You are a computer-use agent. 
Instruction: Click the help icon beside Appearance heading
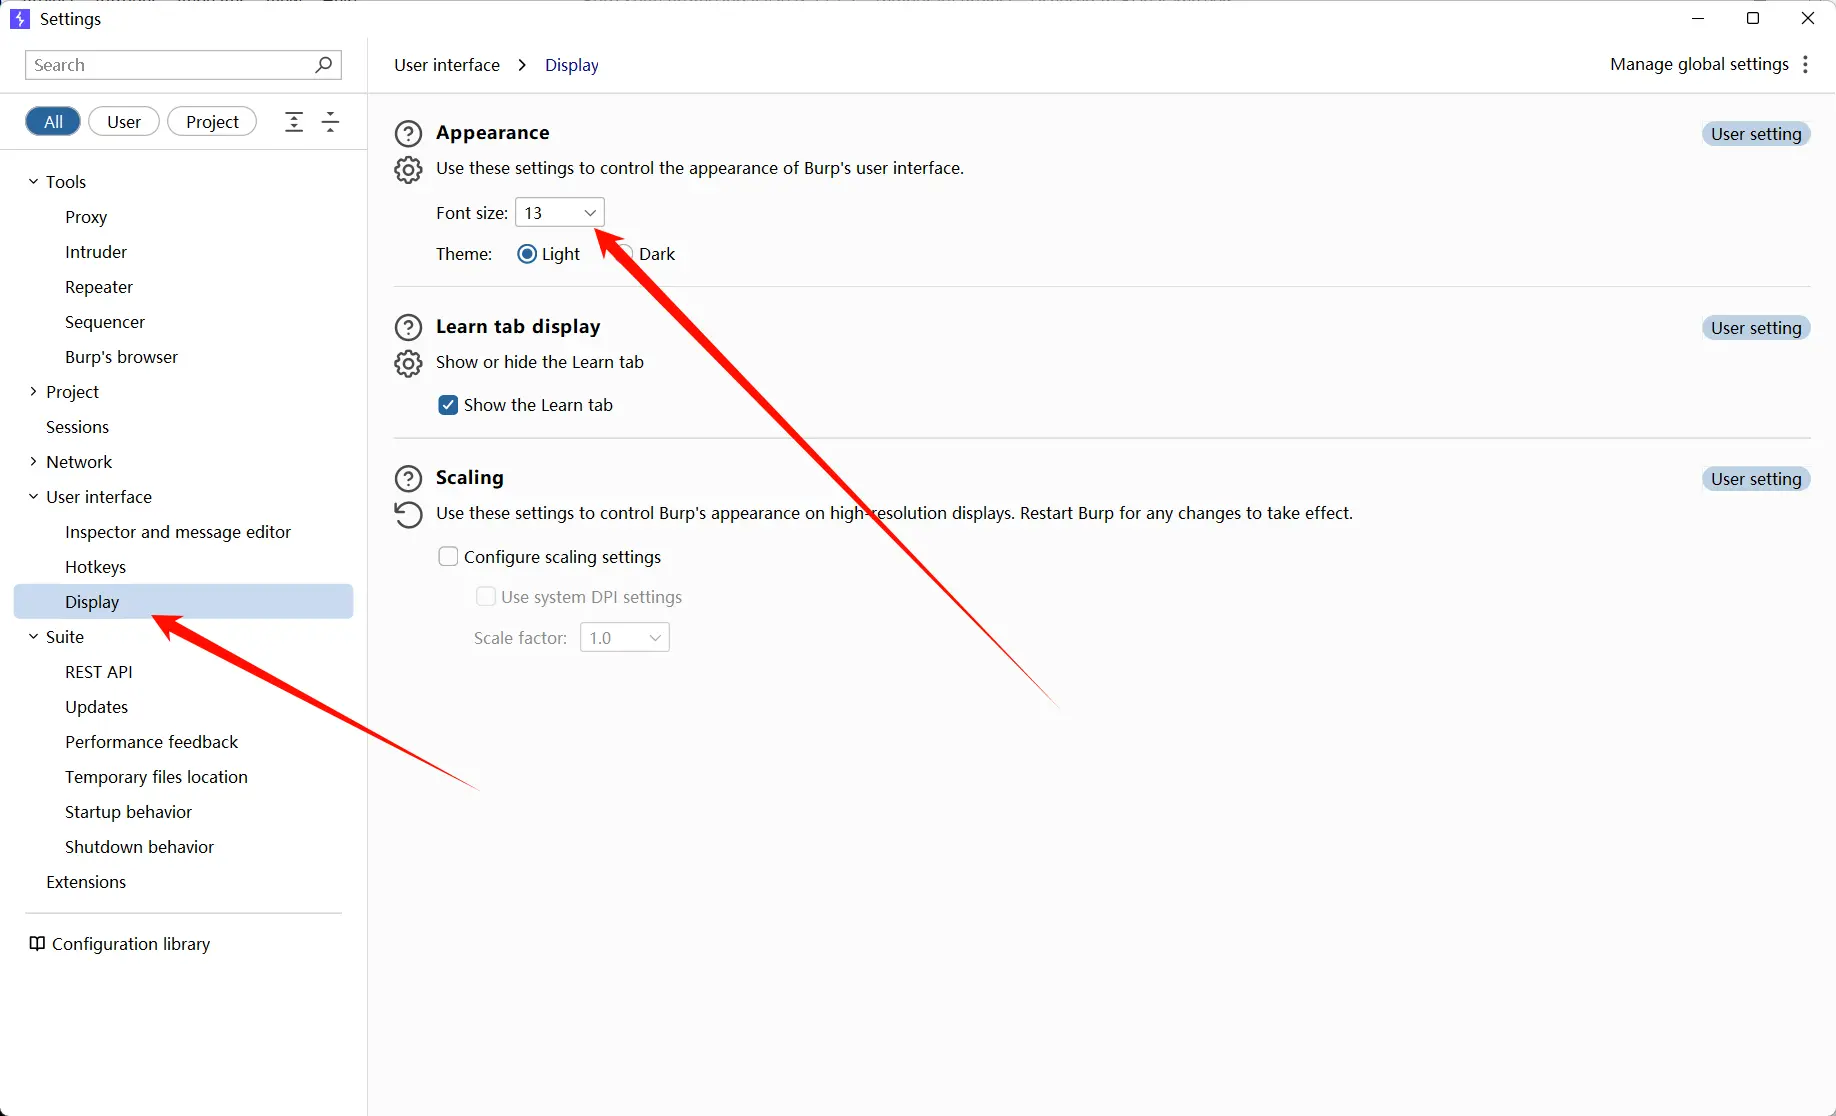coord(408,133)
